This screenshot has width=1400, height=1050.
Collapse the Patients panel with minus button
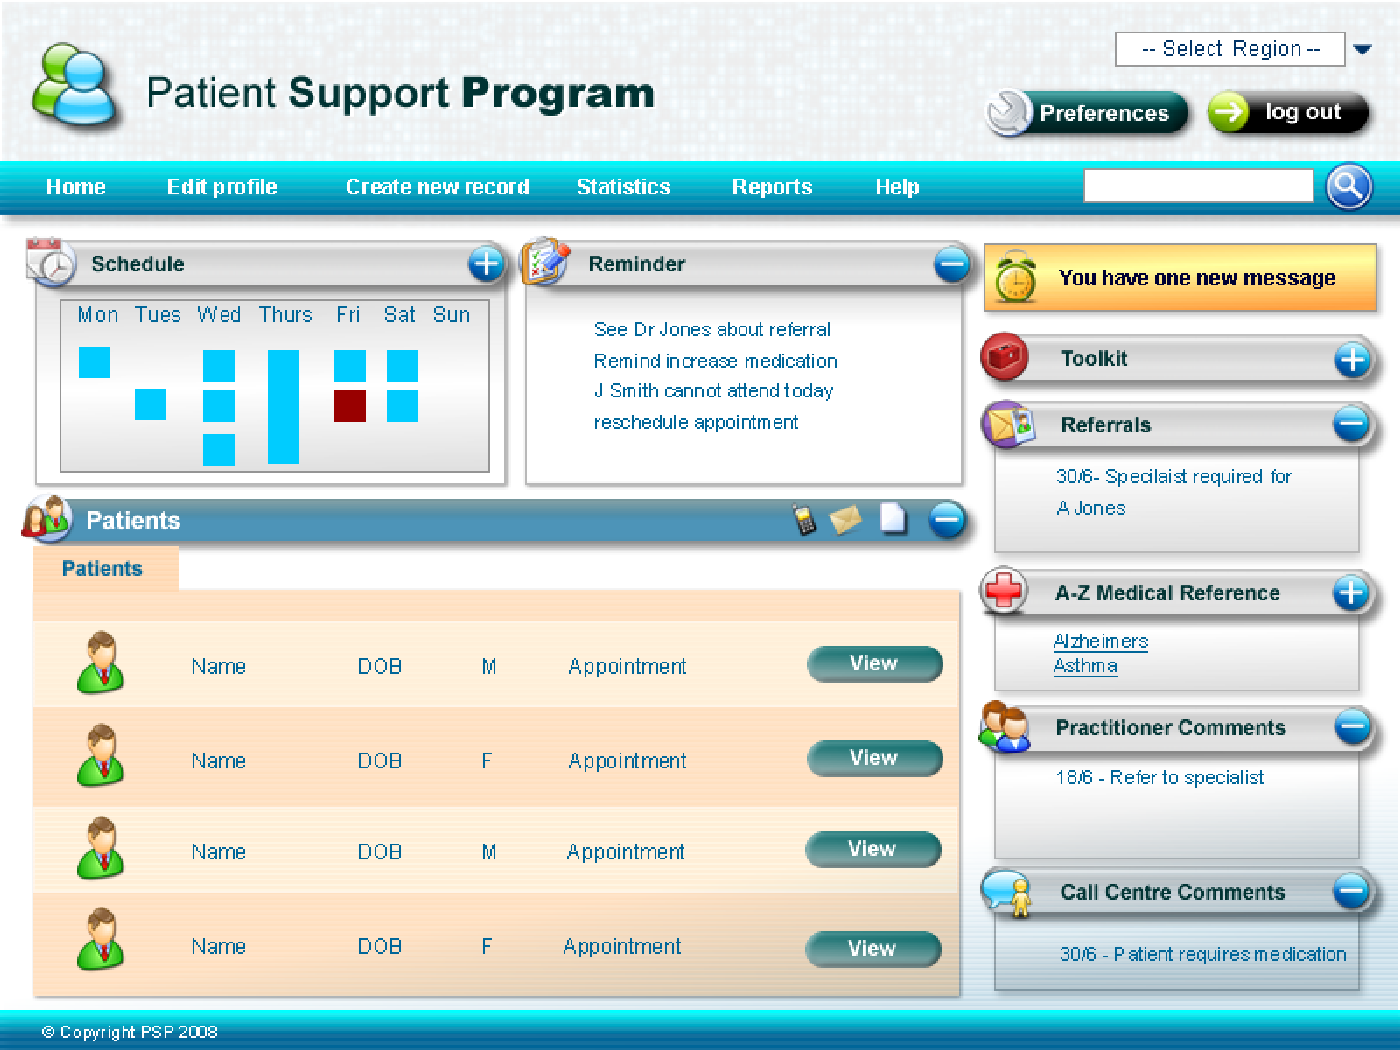tap(947, 519)
